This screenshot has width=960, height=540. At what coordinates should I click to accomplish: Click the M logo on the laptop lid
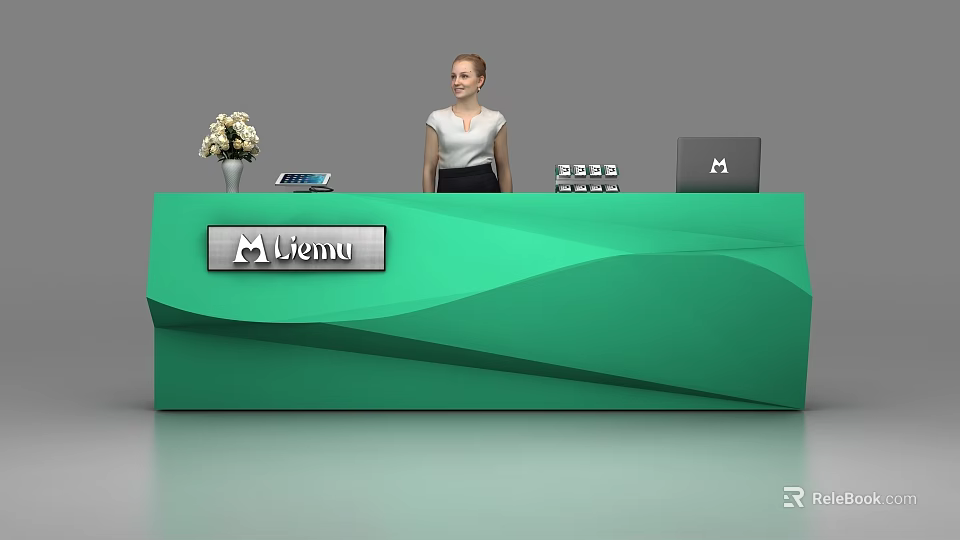click(x=719, y=165)
